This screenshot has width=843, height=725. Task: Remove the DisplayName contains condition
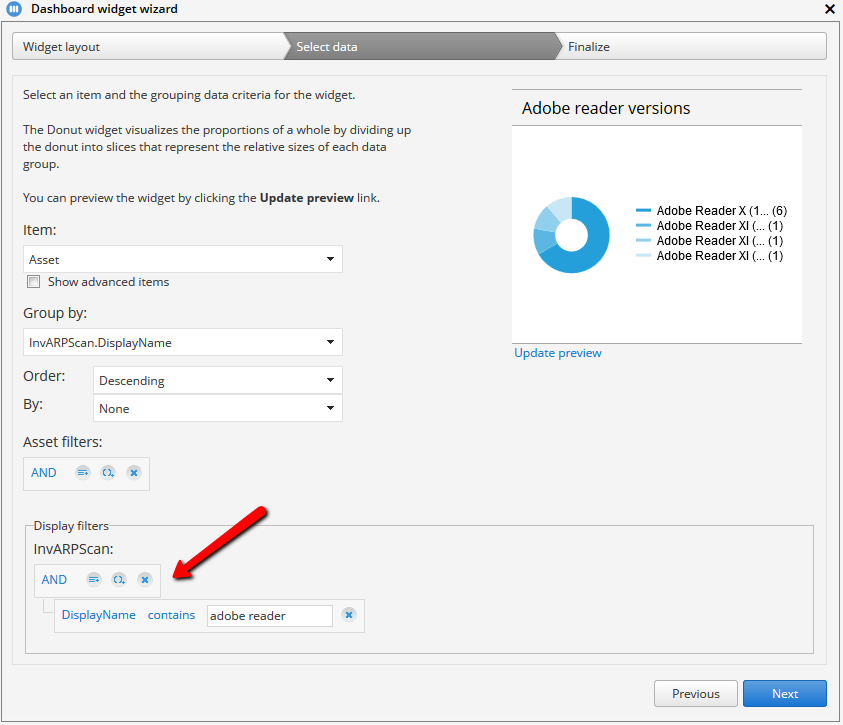click(x=349, y=615)
